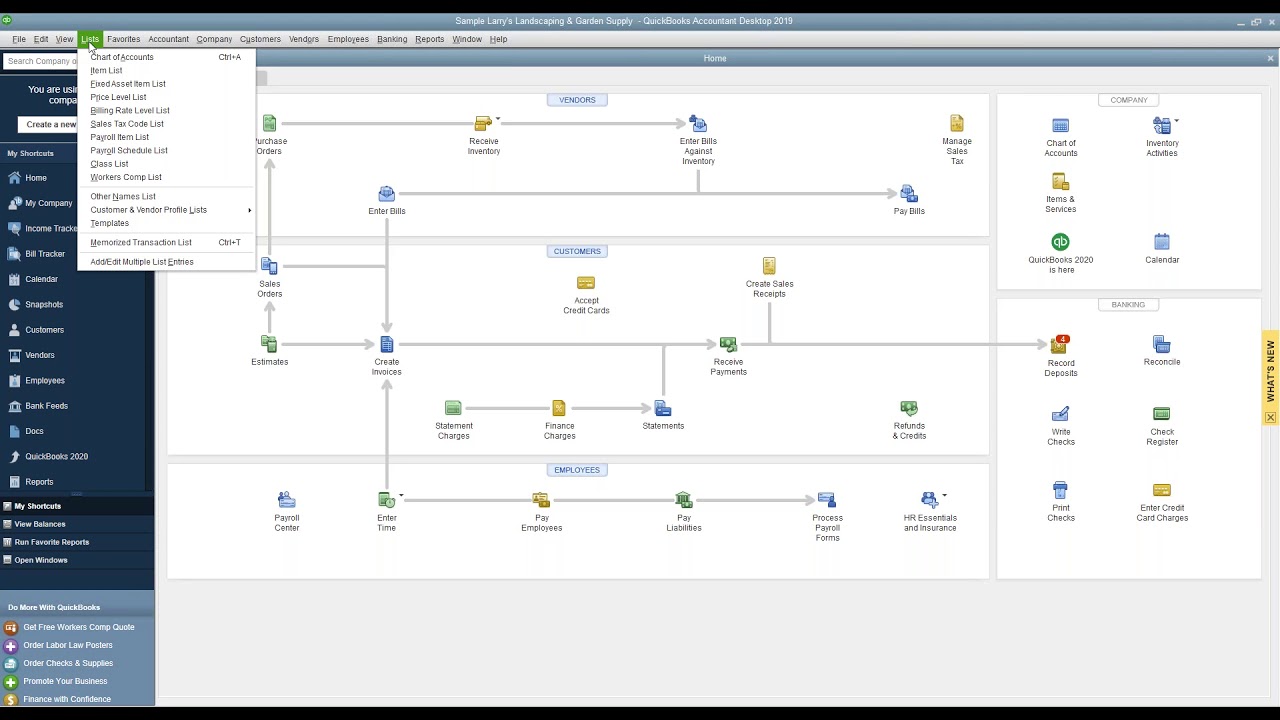Screen dimensions: 1280x720
Task: Click the Statements icon
Action: [x=662, y=409]
